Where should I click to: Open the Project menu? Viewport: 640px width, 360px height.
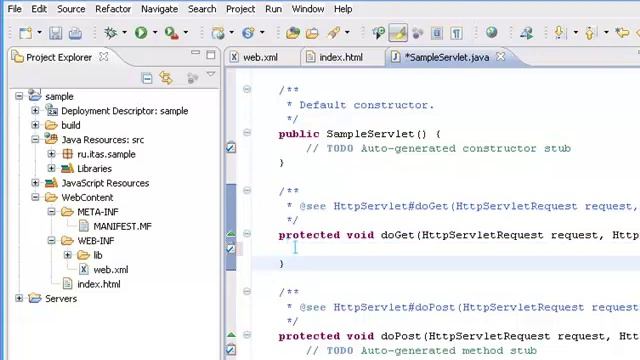click(240, 9)
